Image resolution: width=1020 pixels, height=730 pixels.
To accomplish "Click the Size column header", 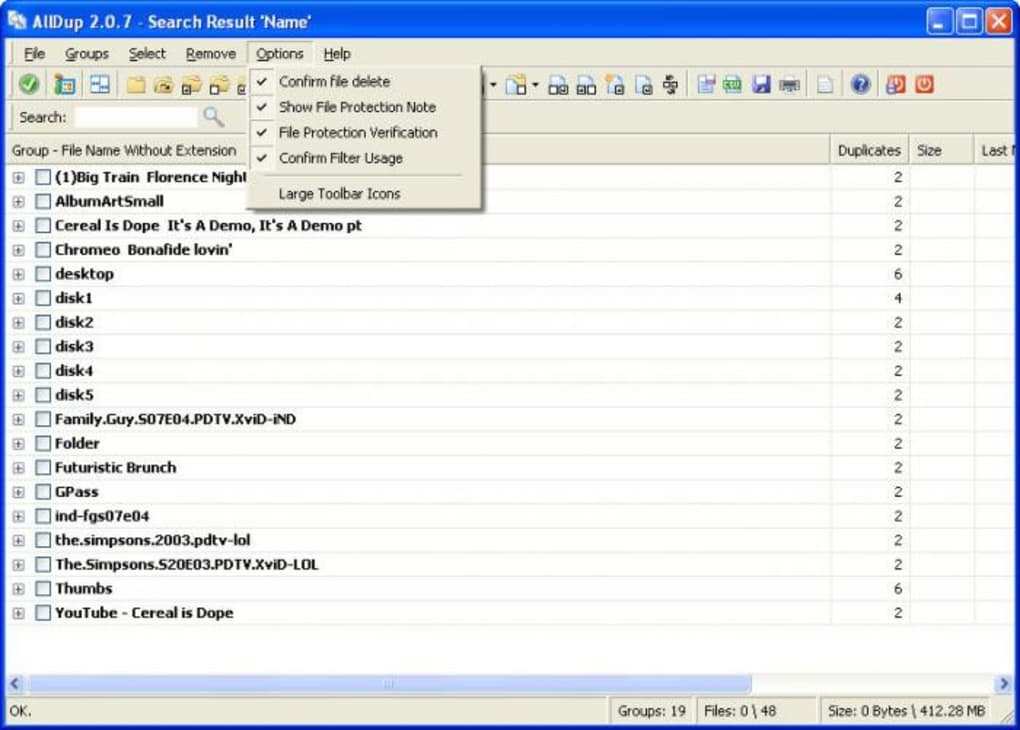I will point(929,150).
